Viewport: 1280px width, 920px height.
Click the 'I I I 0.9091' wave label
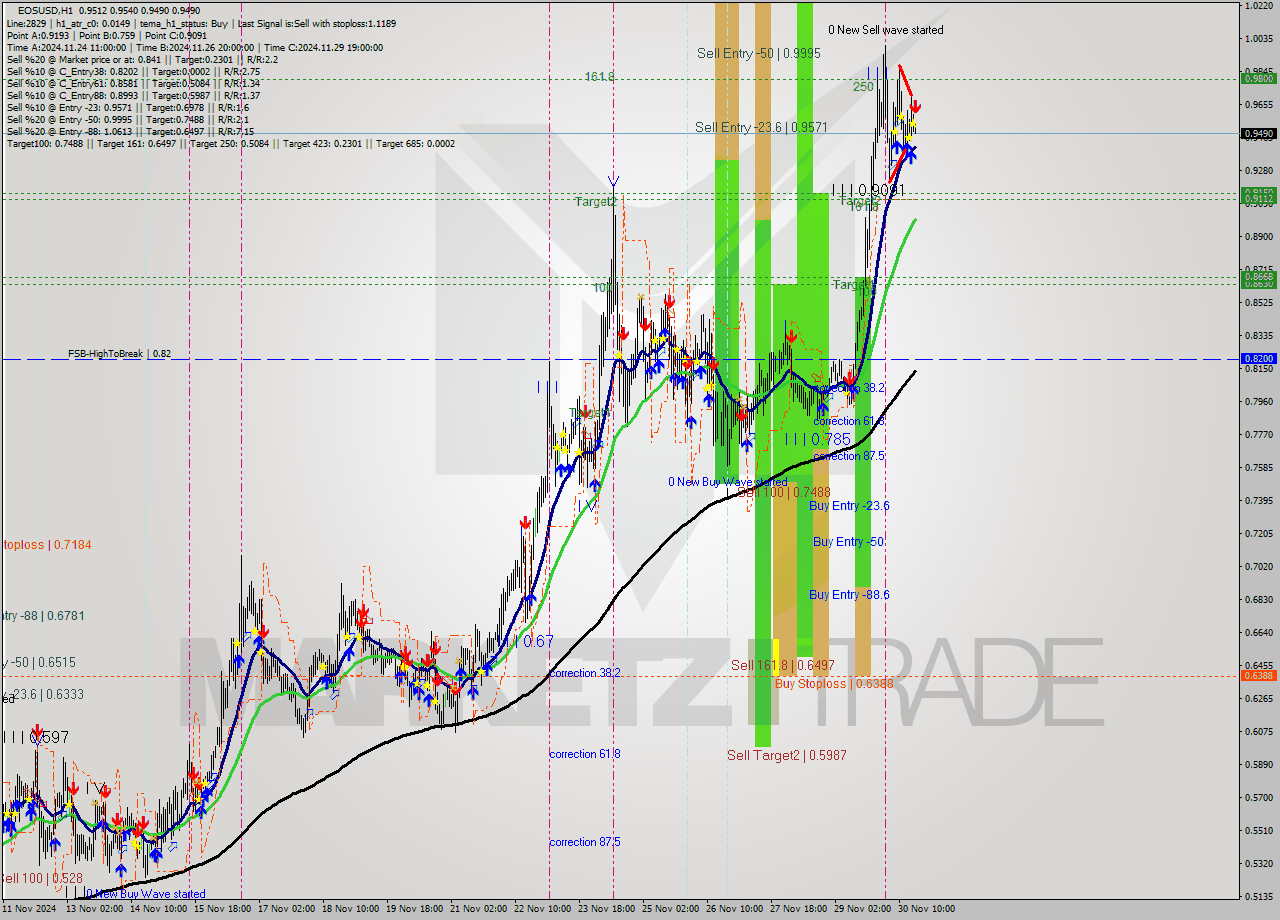(x=868, y=190)
